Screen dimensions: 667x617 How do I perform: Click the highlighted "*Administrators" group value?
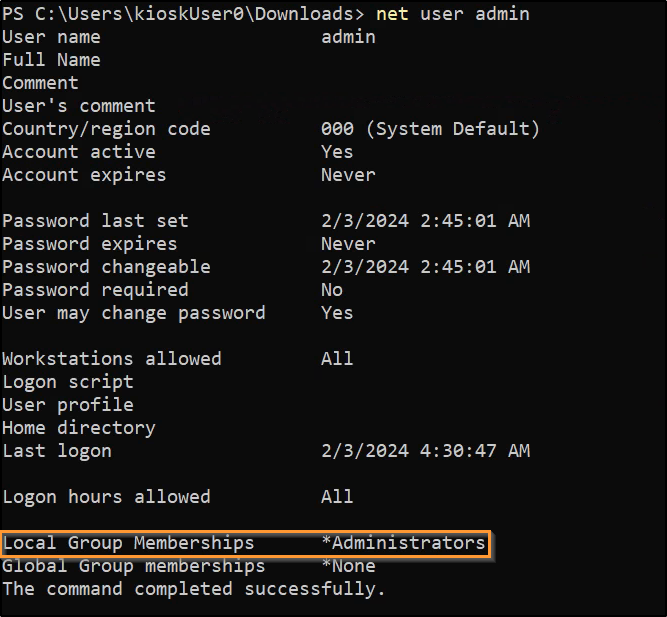pos(403,543)
